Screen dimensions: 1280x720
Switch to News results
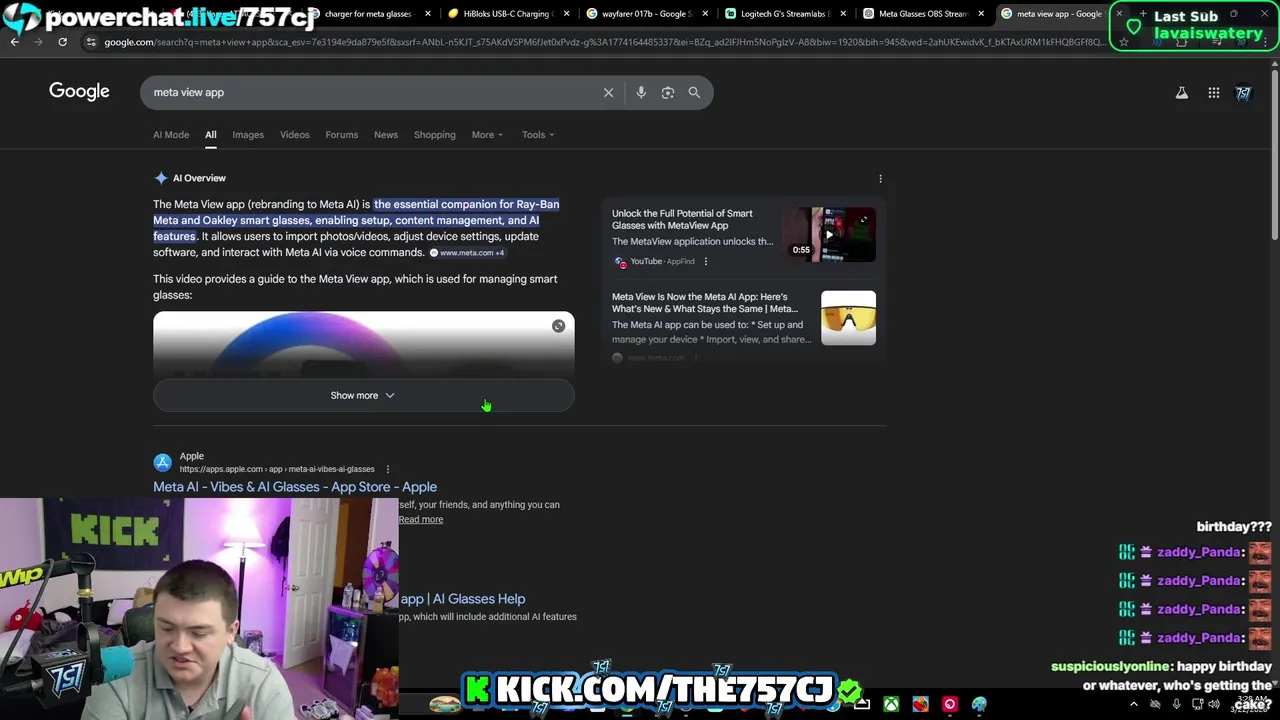(386, 135)
